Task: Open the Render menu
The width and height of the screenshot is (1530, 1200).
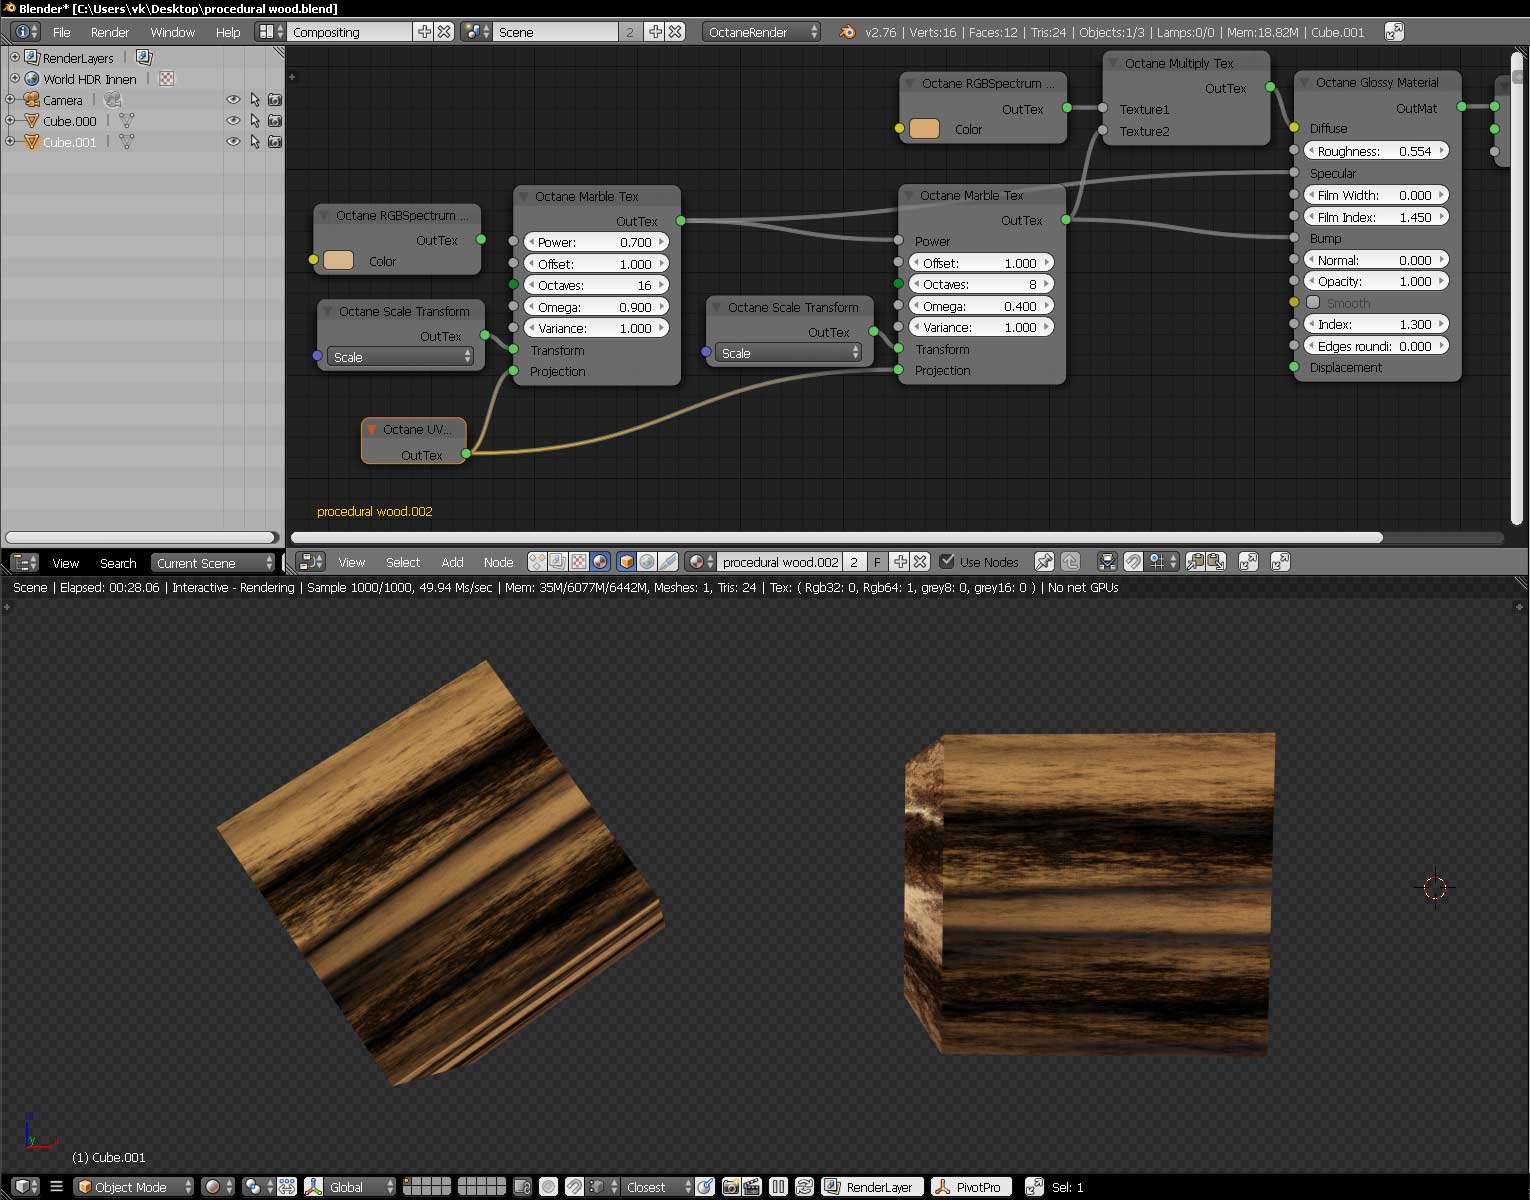Action: [110, 32]
